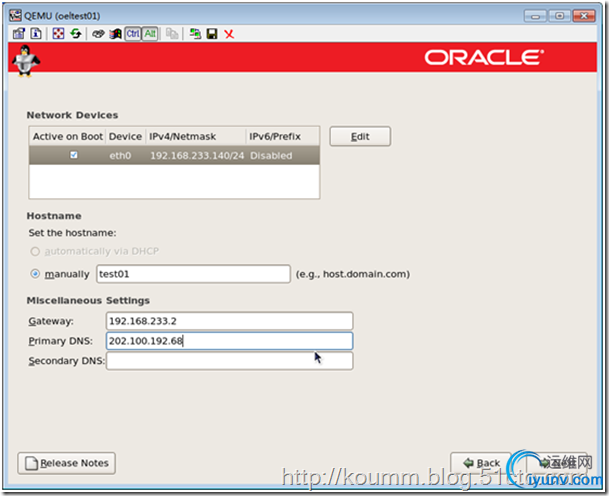The image size is (609, 496).
Task: Click the hostname field containing test01
Action: pyautogui.click(x=193, y=274)
